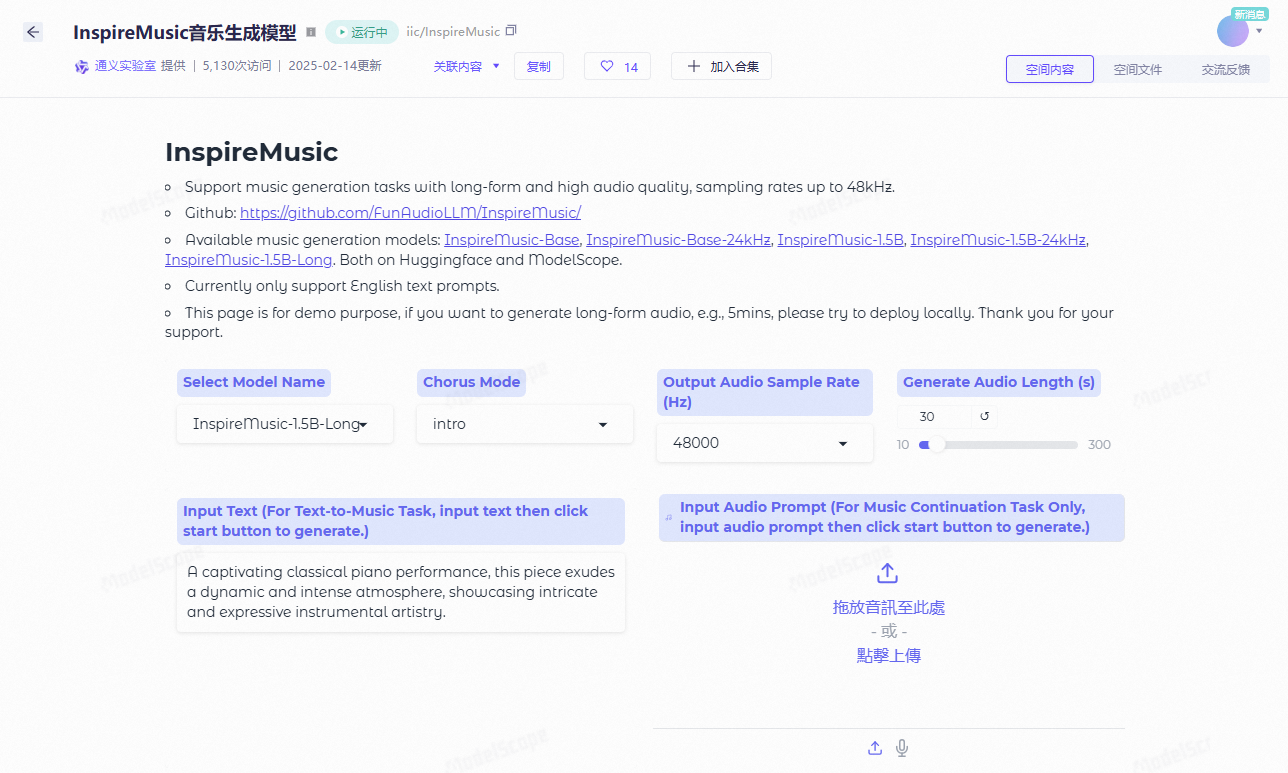Click the reset icon next to the 30 value
The height and width of the screenshot is (773, 1288).
[984, 417]
